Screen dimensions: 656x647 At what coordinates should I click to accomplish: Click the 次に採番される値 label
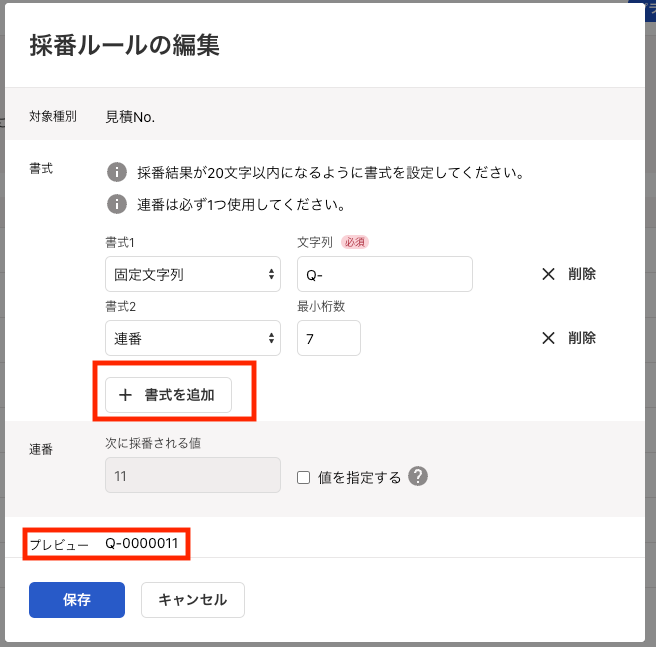153,443
